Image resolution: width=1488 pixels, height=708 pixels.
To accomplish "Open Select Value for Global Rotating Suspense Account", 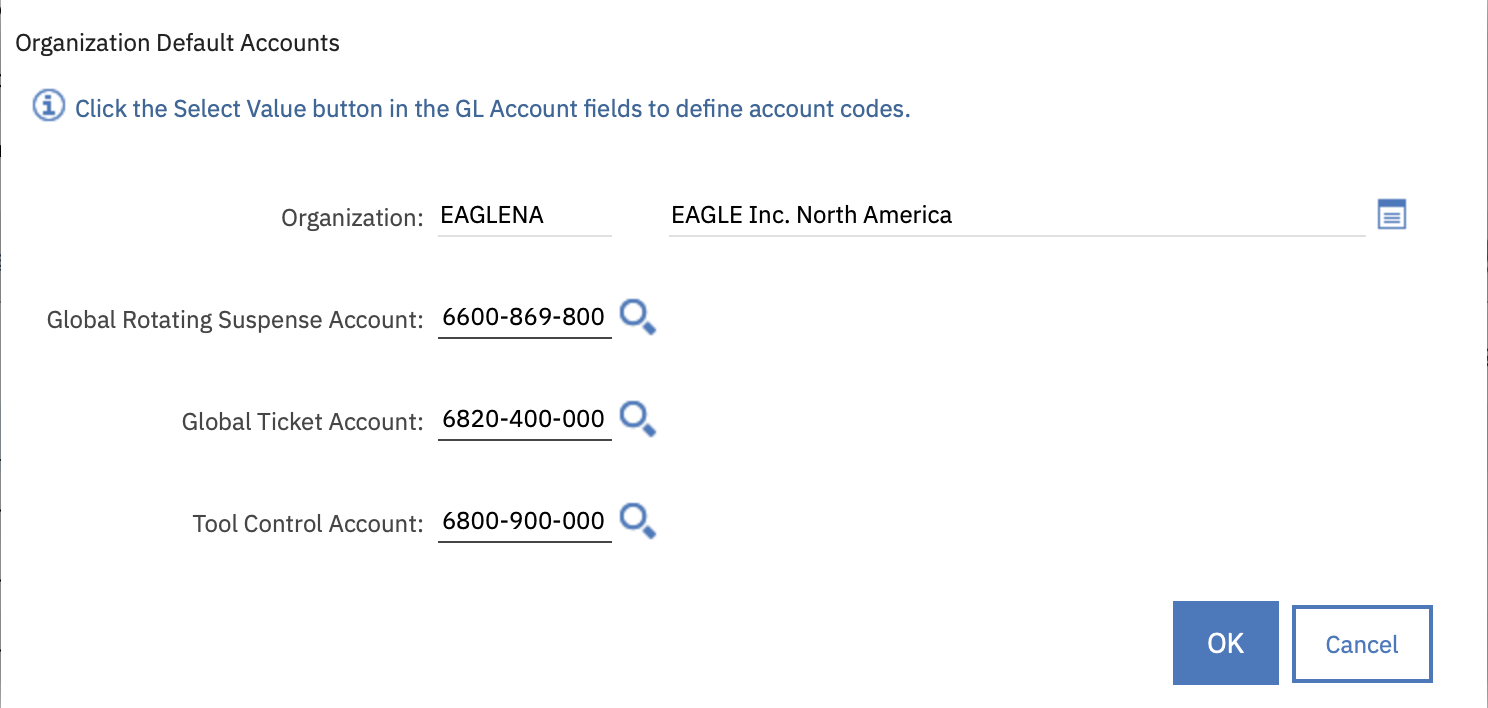I will point(637,317).
